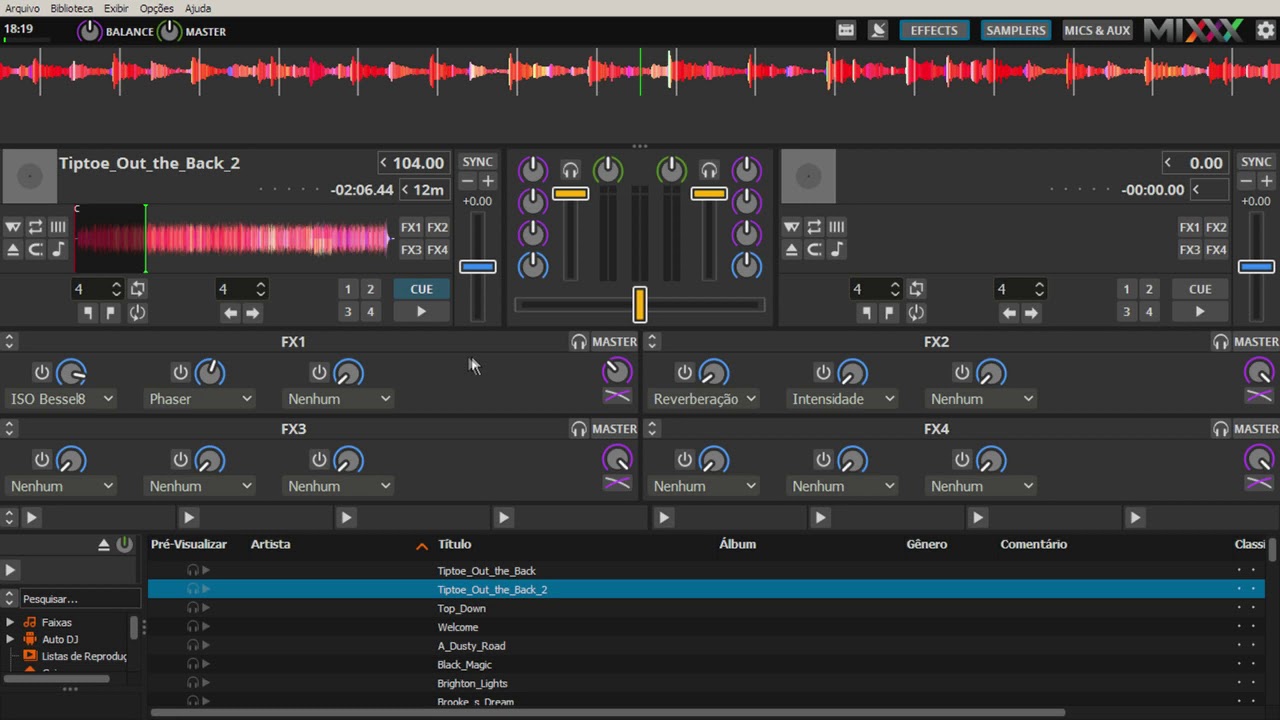Open third FX1 Nenhum effect dropdown

click(340, 399)
